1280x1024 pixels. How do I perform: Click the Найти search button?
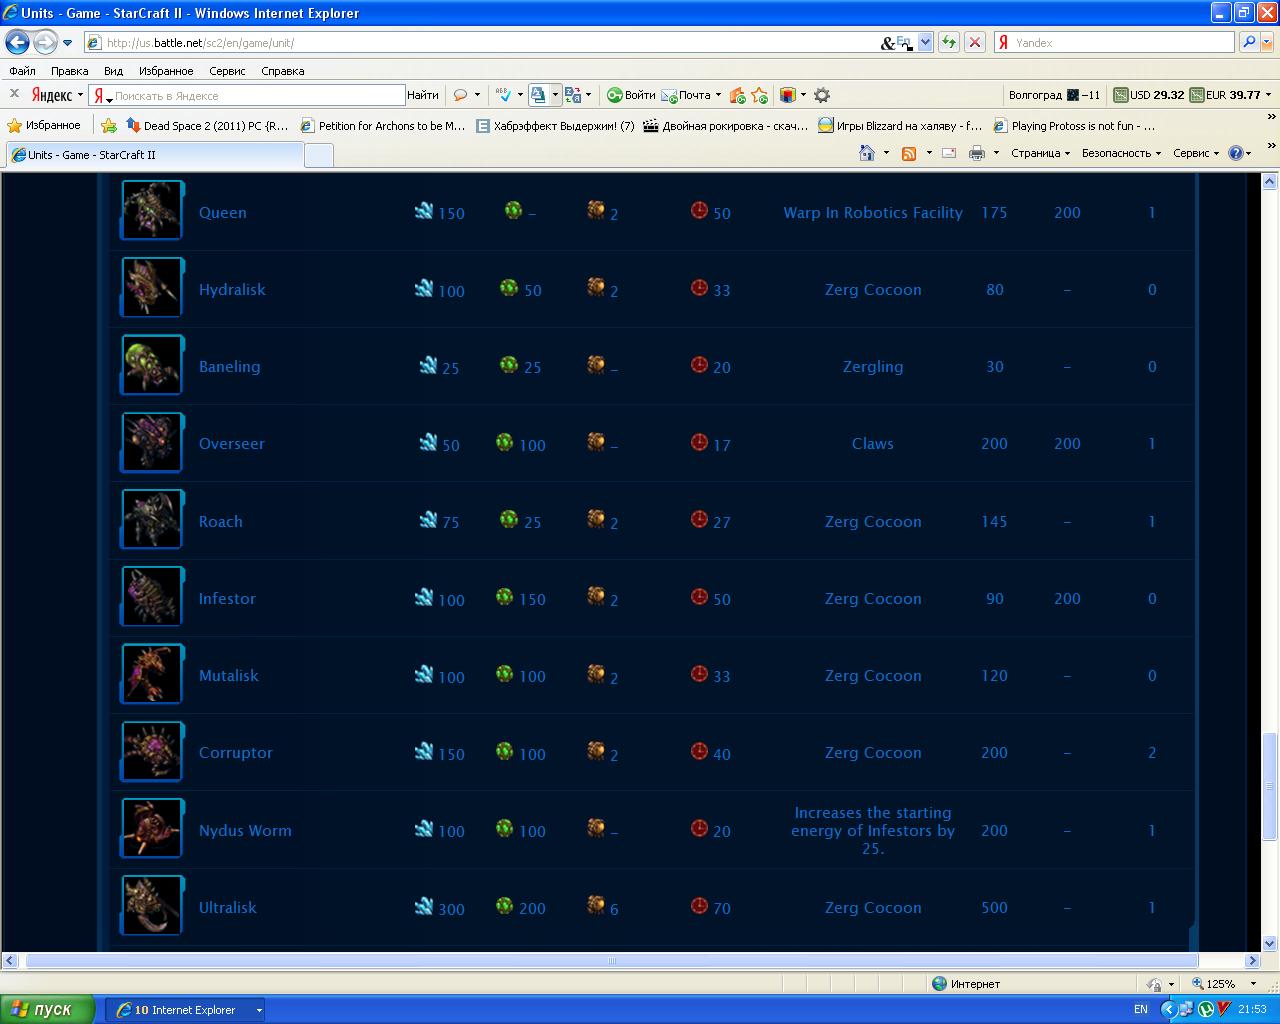pyautogui.click(x=422, y=95)
